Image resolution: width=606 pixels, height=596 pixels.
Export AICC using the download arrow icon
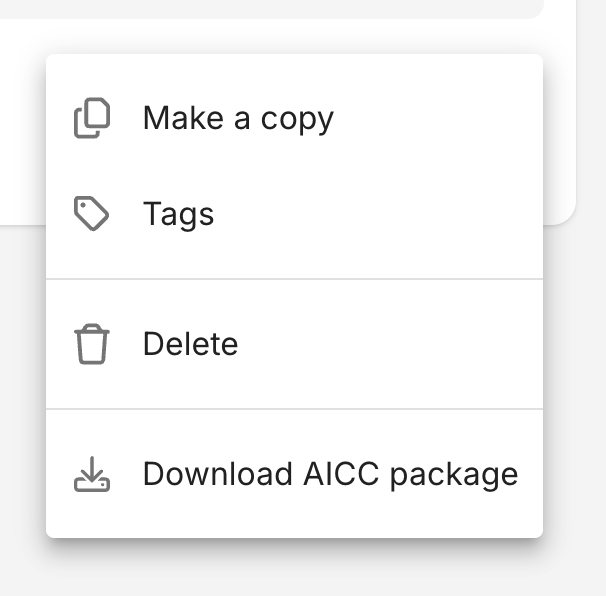coord(92,474)
